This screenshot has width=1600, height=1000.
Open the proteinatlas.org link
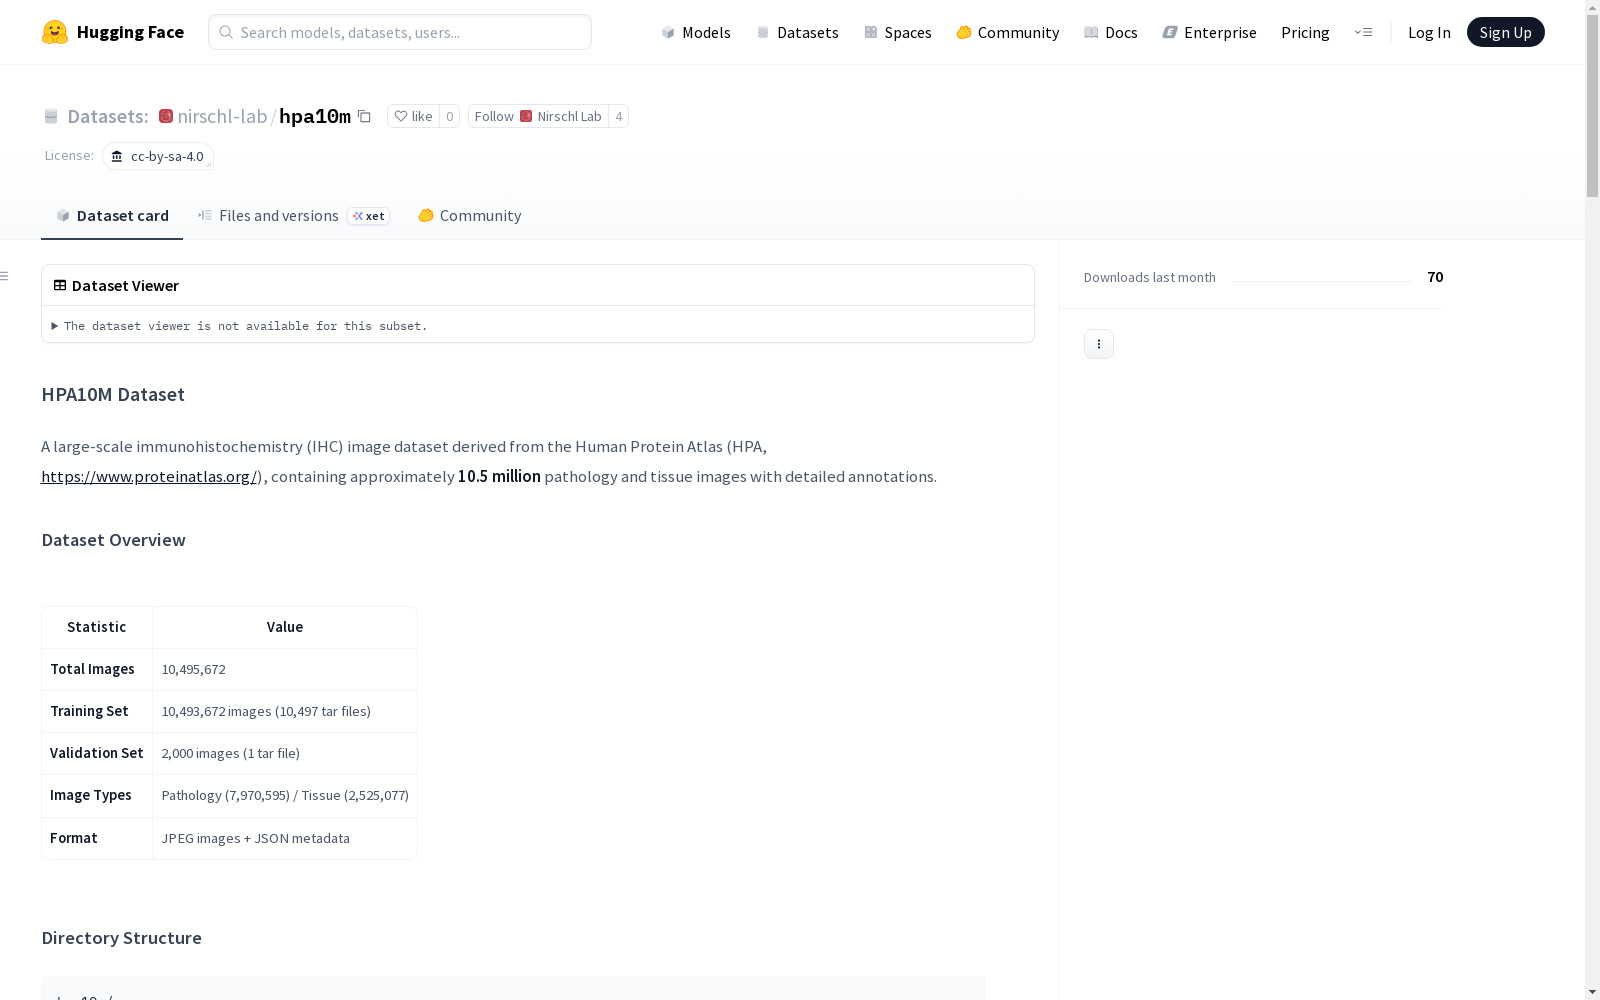[149, 476]
